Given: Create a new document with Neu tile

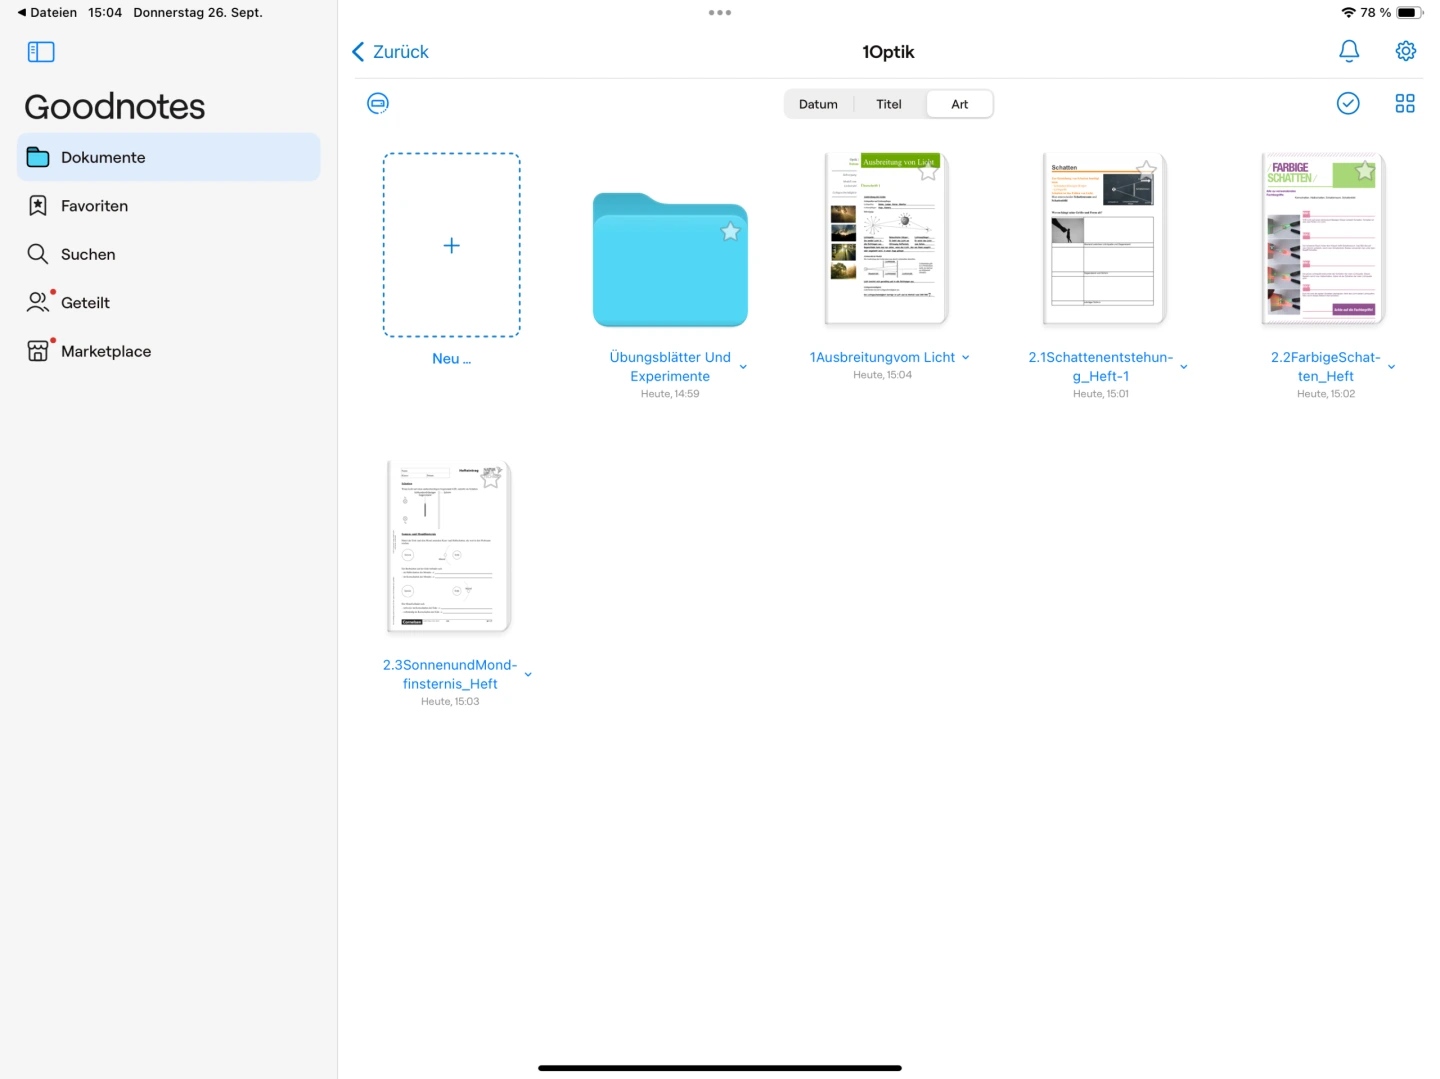Looking at the screenshot, I should coord(451,245).
